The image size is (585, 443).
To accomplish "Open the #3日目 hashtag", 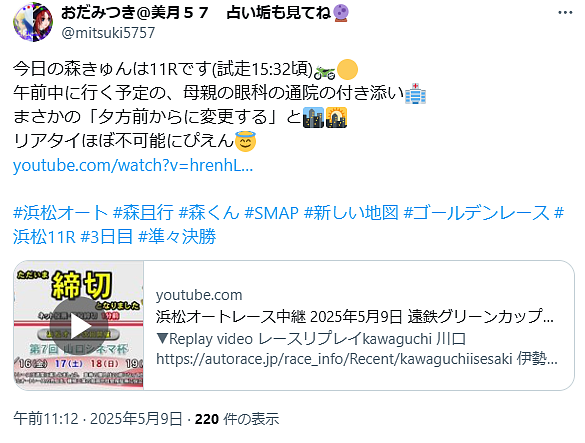I will click(x=107, y=237).
